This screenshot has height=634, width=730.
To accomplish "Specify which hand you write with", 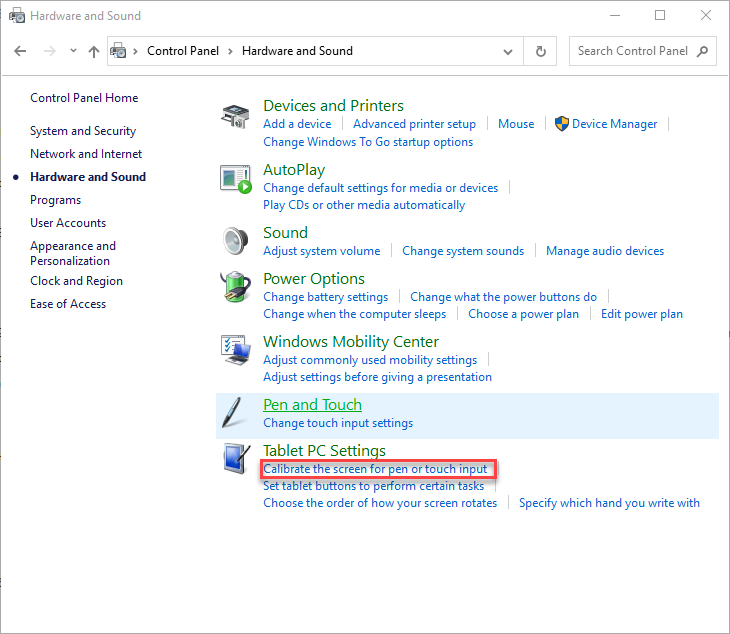I will (x=609, y=503).
